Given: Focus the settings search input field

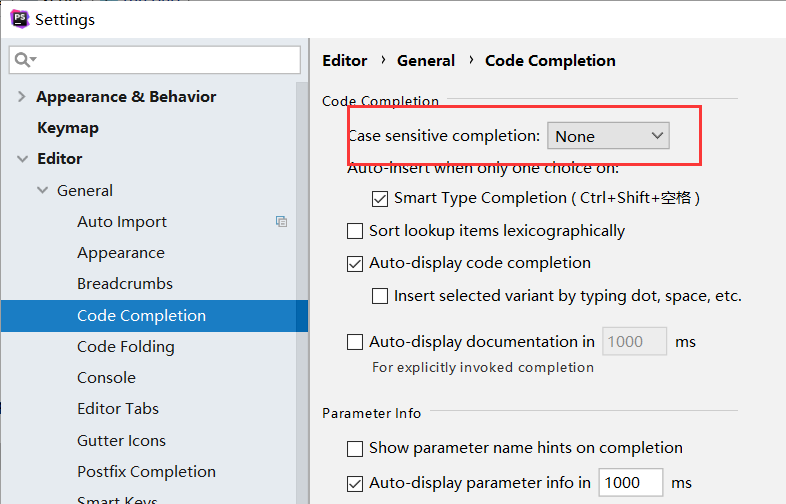Looking at the screenshot, I should (x=154, y=60).
